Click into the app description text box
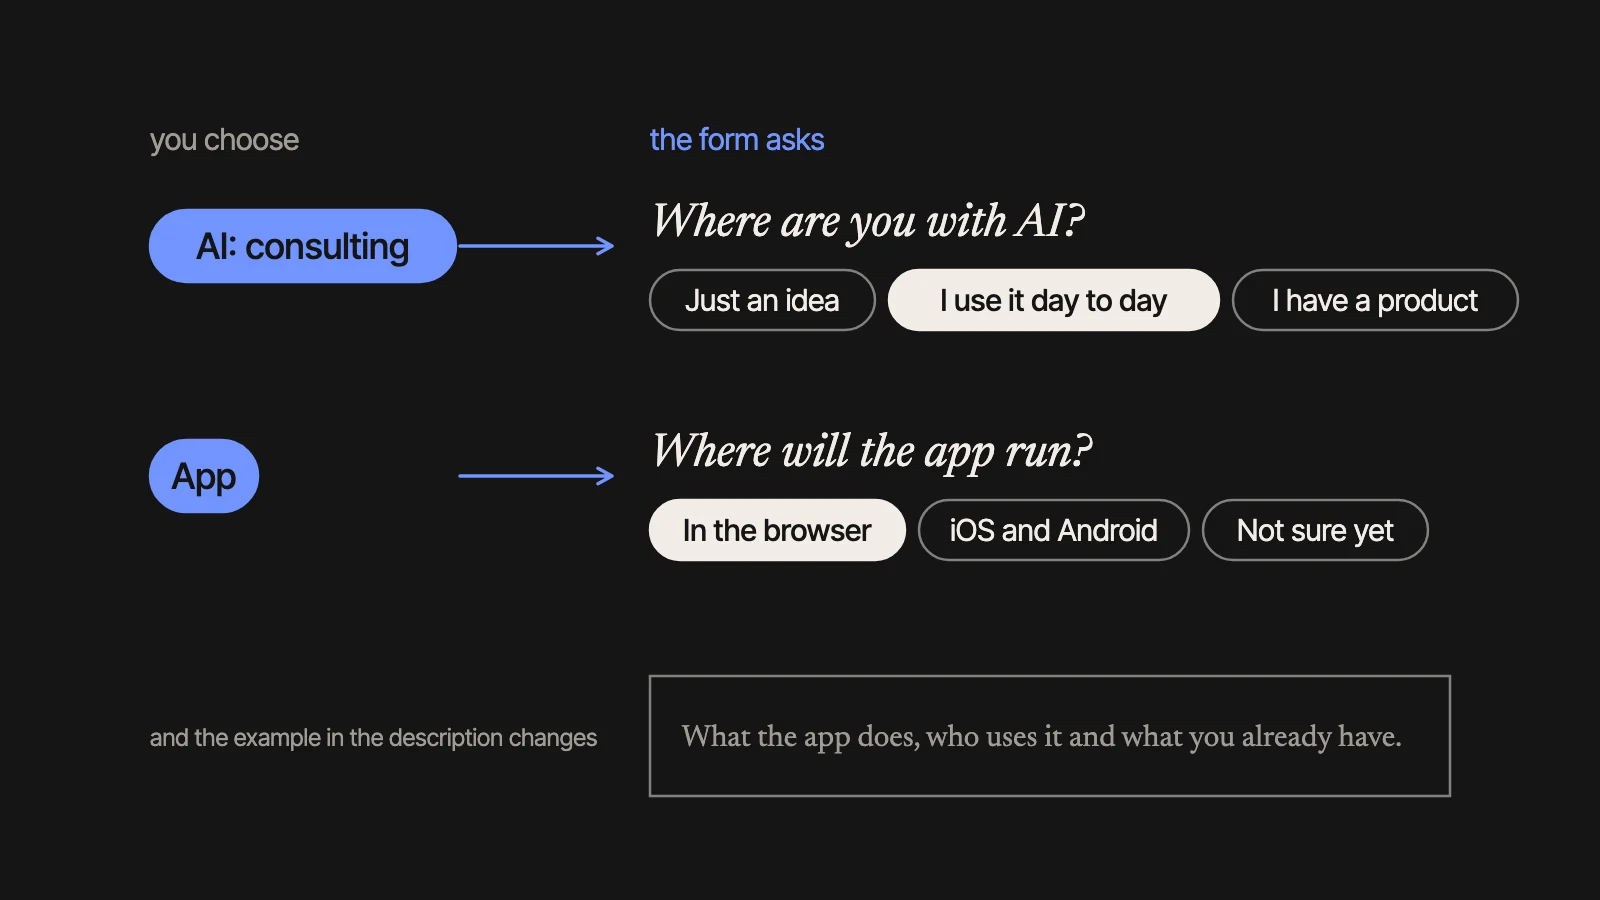1600x900 pixels. 1050,736
